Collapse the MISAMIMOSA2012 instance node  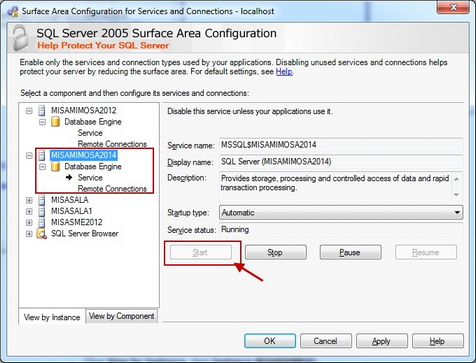click(29, 111)
